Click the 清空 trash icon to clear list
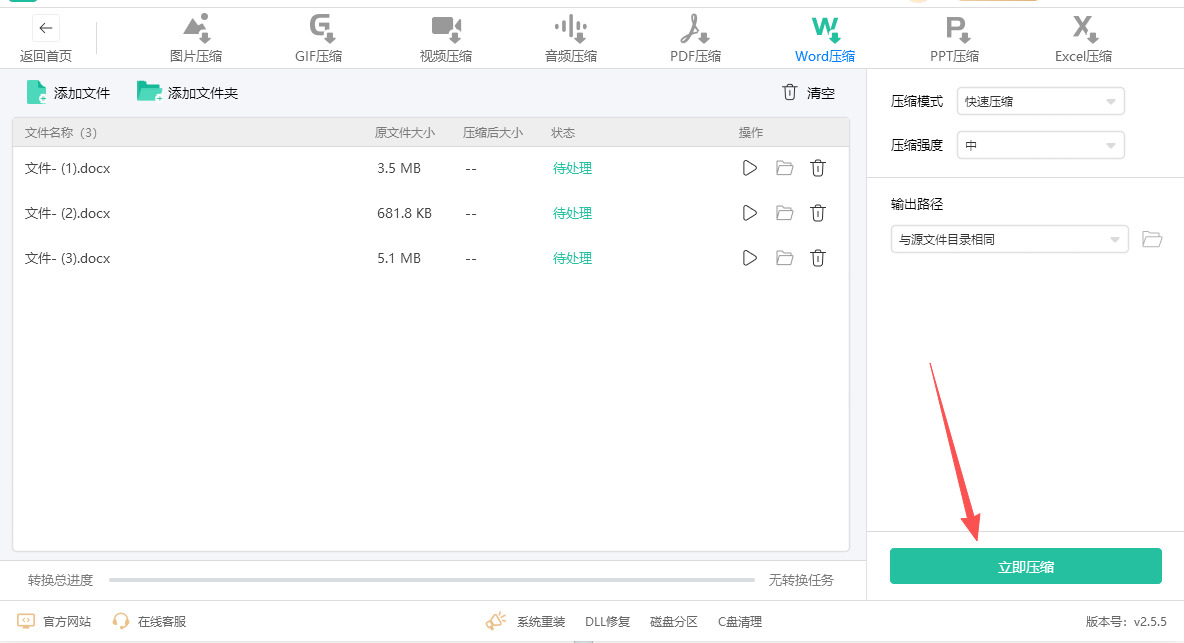1184x643 pixels. [x=790, y=93]
